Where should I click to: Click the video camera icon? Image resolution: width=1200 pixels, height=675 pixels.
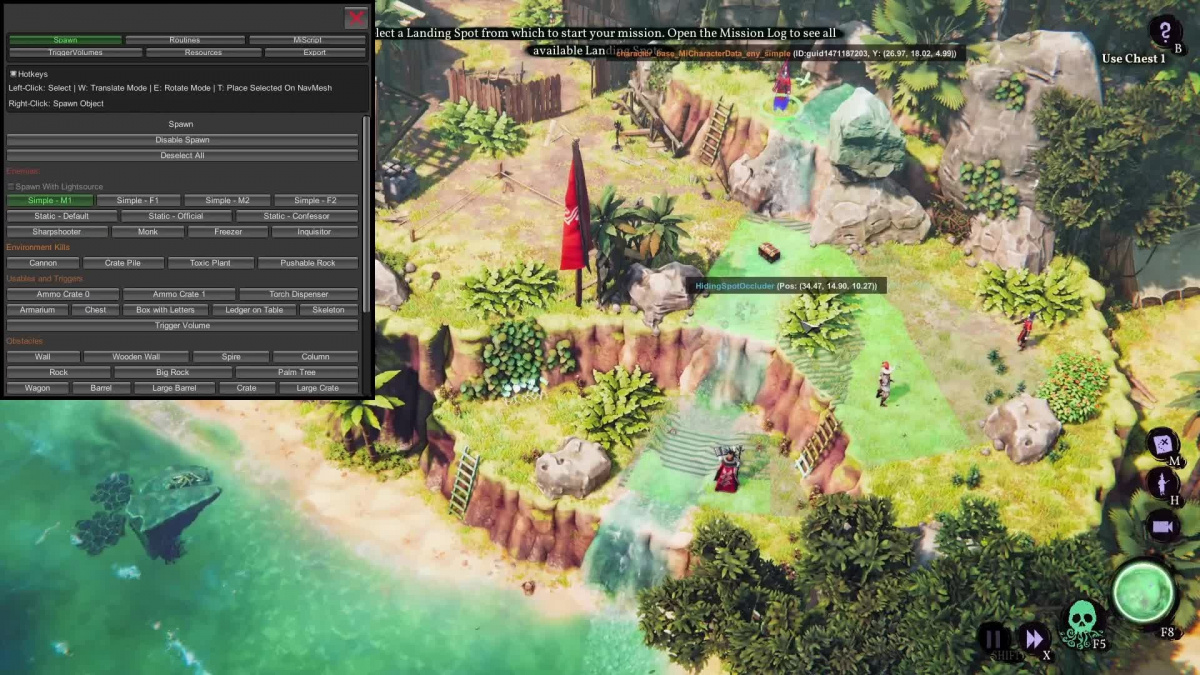point(1162,526)
